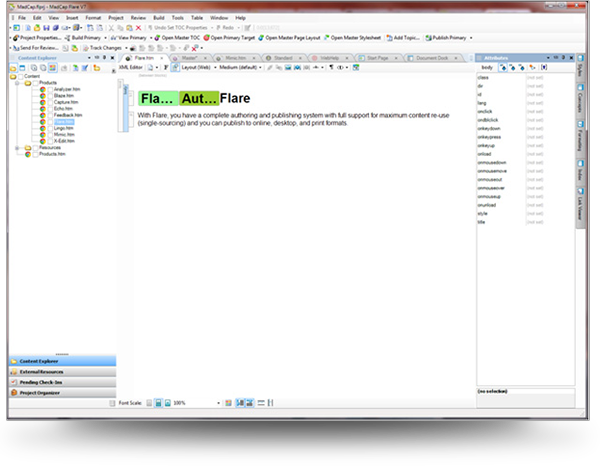Screen dimensions: 600x466
Task: Click Open Primary Target
Action: 229,37
